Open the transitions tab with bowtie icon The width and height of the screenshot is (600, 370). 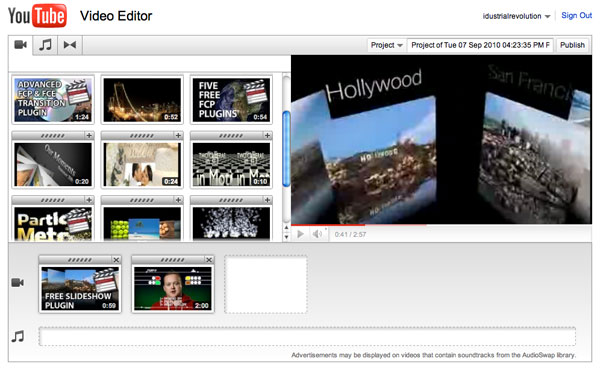coord(70,45)
